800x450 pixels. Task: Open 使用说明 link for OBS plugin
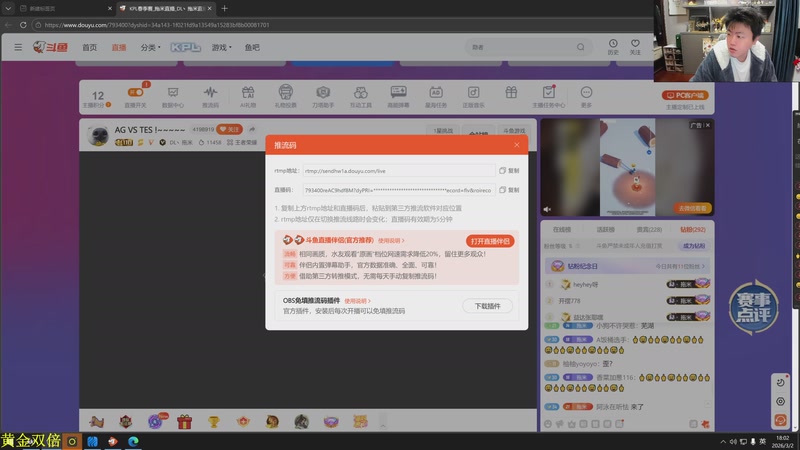[x=358, y=301]
